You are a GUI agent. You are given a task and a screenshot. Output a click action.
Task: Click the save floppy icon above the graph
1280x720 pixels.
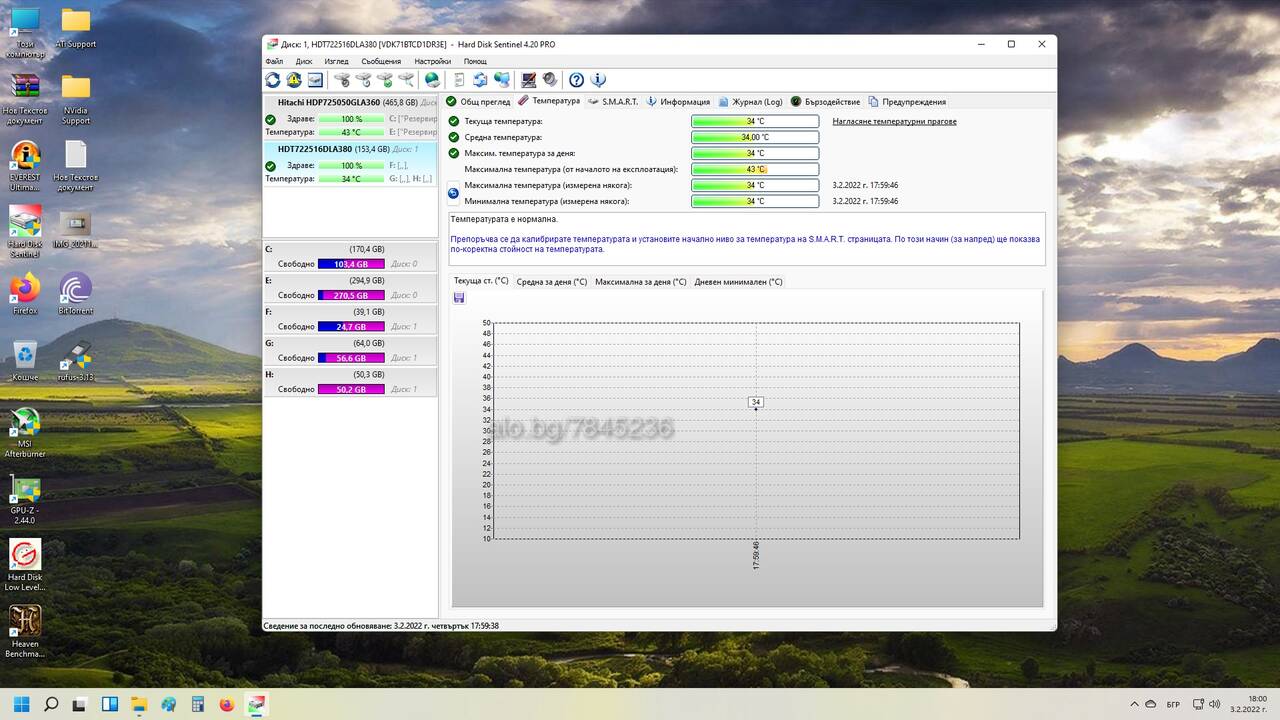click(459, 297)
